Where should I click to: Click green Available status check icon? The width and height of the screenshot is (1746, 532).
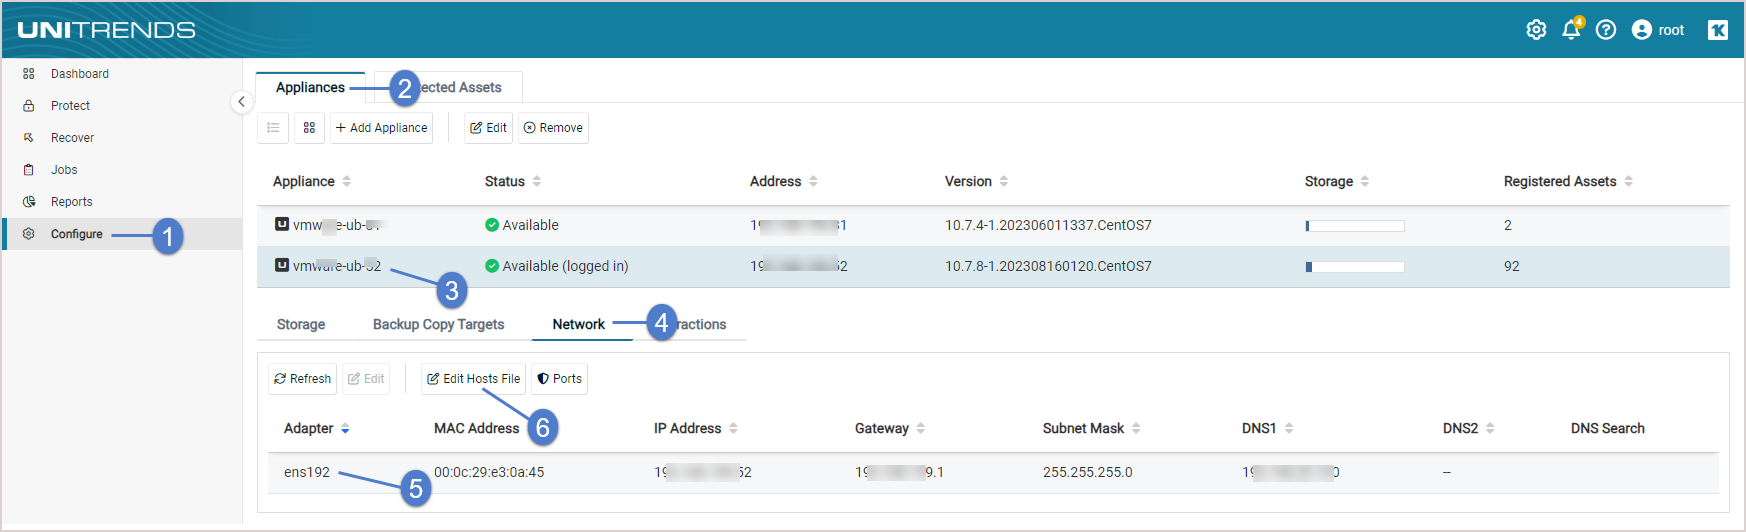tap(492, 225)
